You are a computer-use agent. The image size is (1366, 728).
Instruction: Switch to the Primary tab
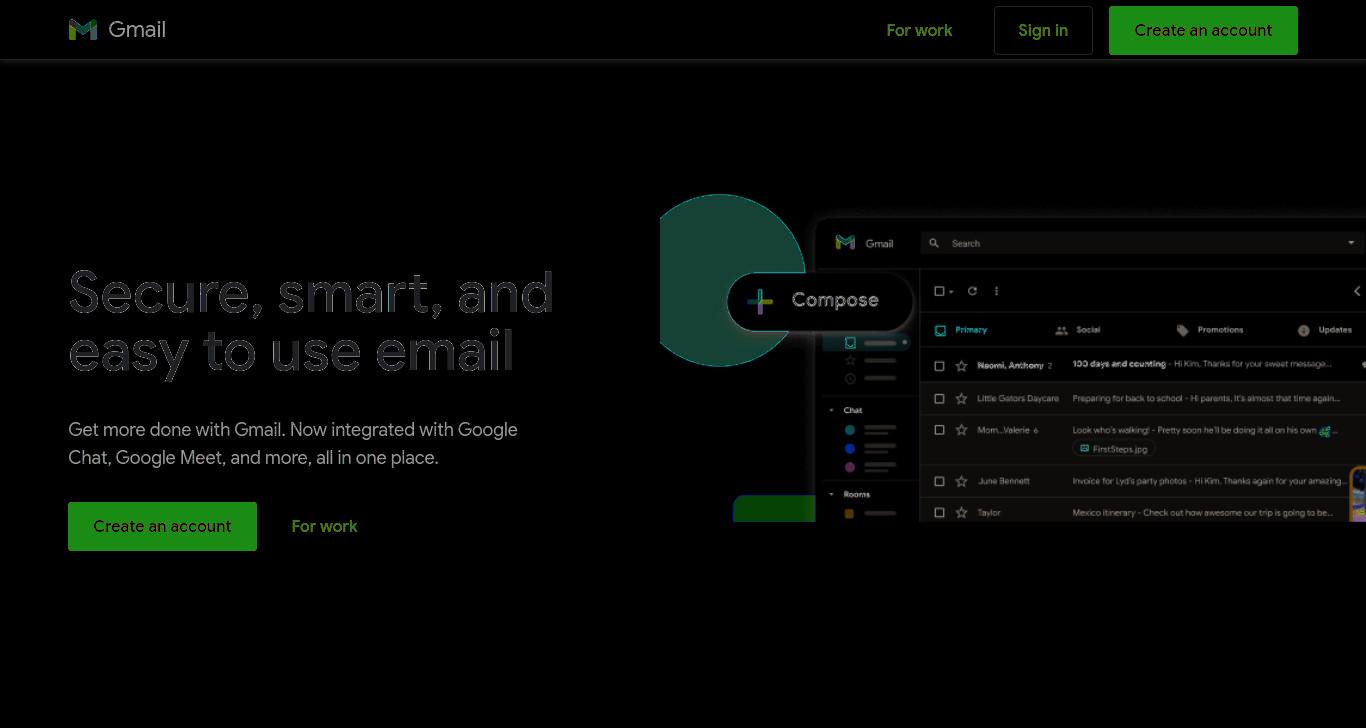pyautogui.click(x=961, y=330)
